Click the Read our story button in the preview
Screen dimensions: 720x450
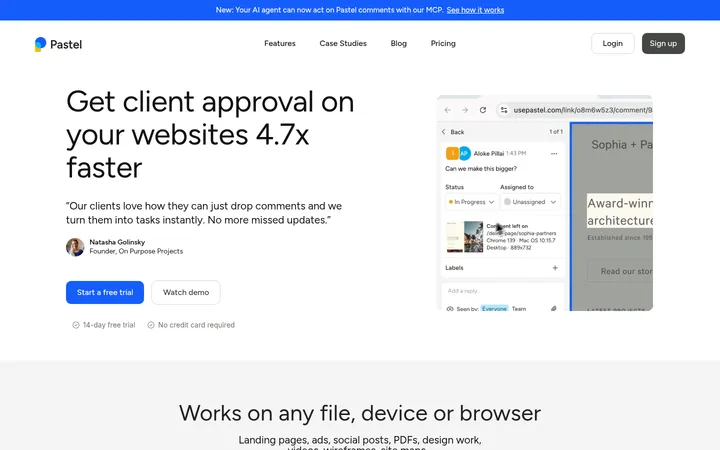[620, 271]
